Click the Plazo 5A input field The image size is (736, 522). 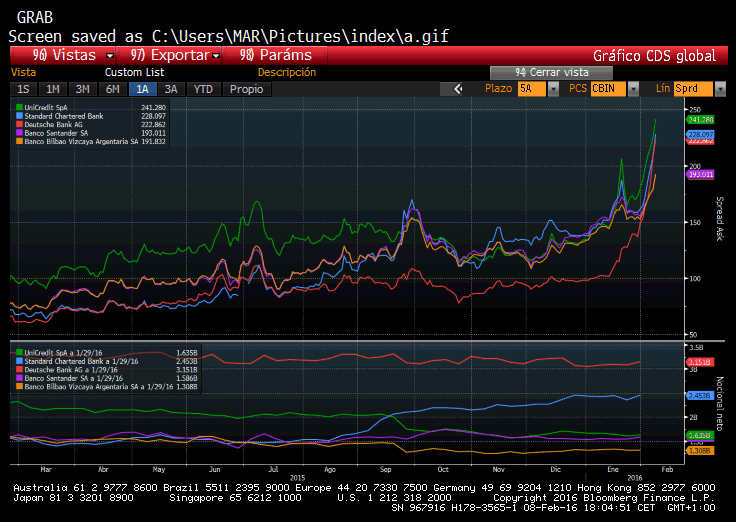pos(531,89)
